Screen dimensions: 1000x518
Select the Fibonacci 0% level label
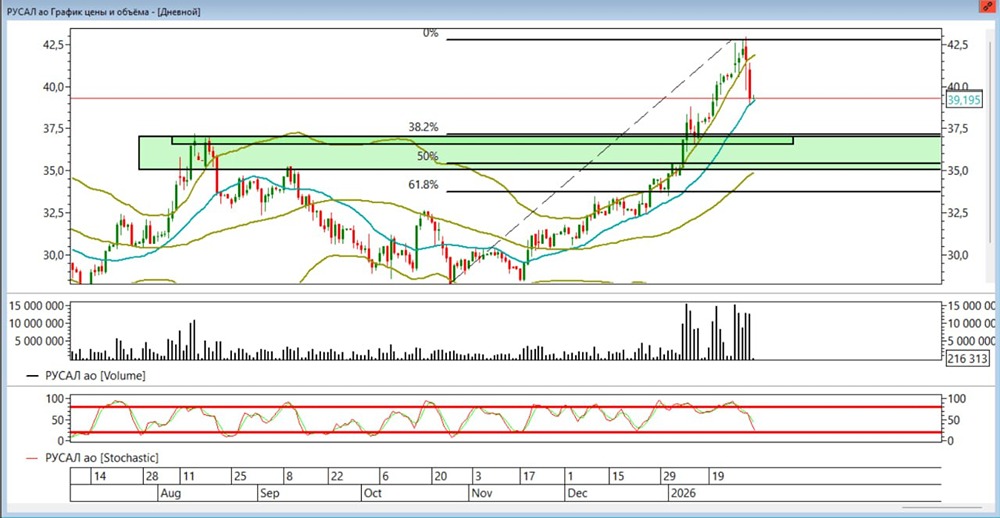pyautogui.click(x=430, y=33)
